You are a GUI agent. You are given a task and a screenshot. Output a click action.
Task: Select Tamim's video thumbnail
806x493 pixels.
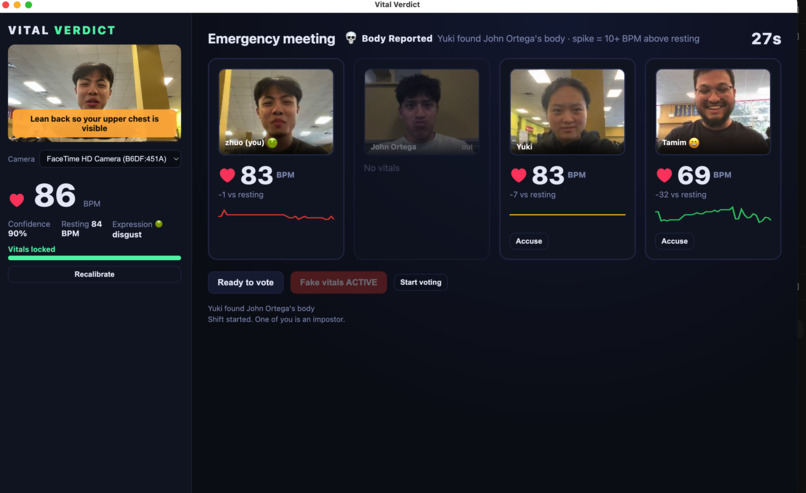[x=713, y=112]
